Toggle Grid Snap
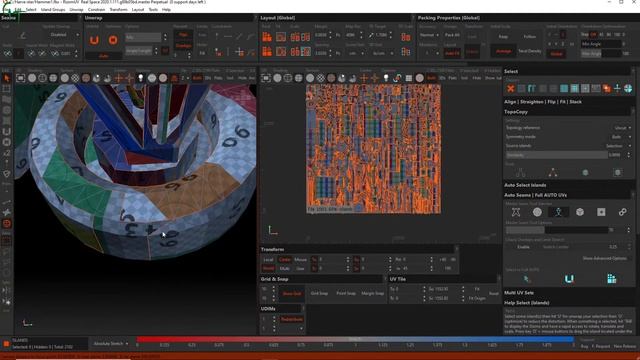 coord(319,293)
